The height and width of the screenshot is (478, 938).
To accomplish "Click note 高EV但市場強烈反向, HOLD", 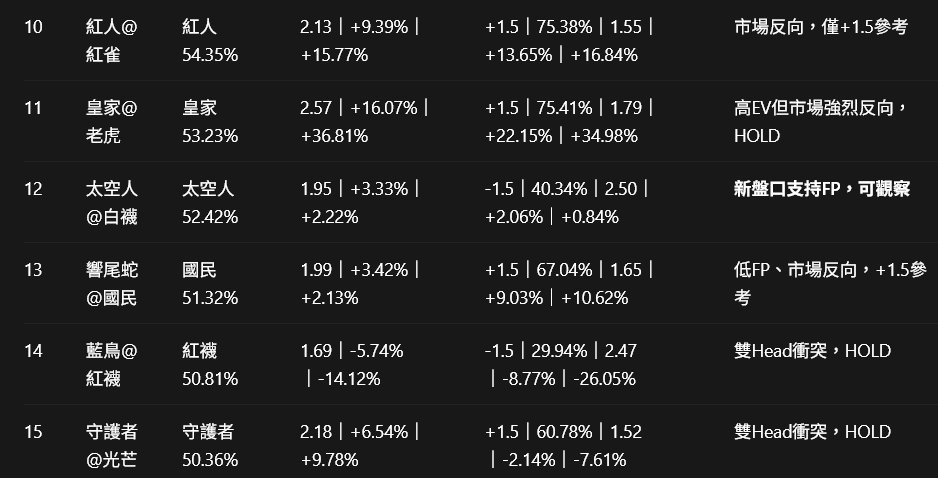I will (x=821, y=122).
